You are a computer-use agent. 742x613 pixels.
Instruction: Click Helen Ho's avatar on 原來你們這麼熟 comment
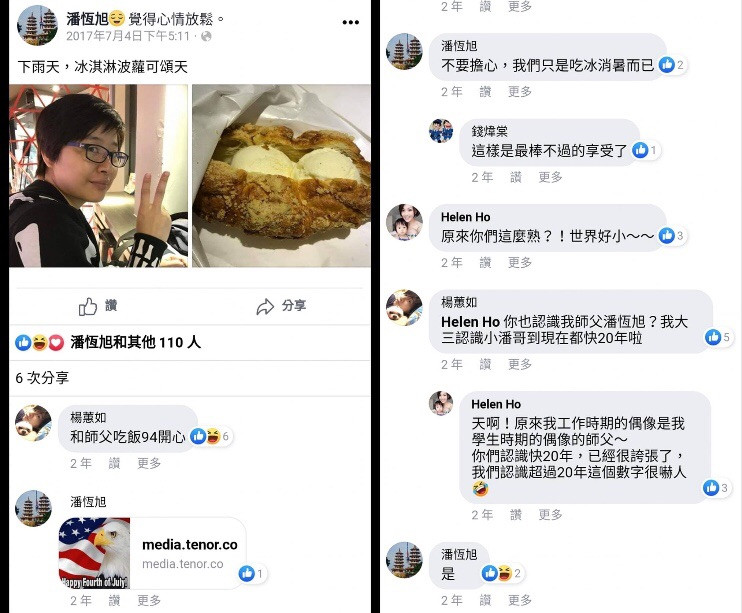point(404,222)
